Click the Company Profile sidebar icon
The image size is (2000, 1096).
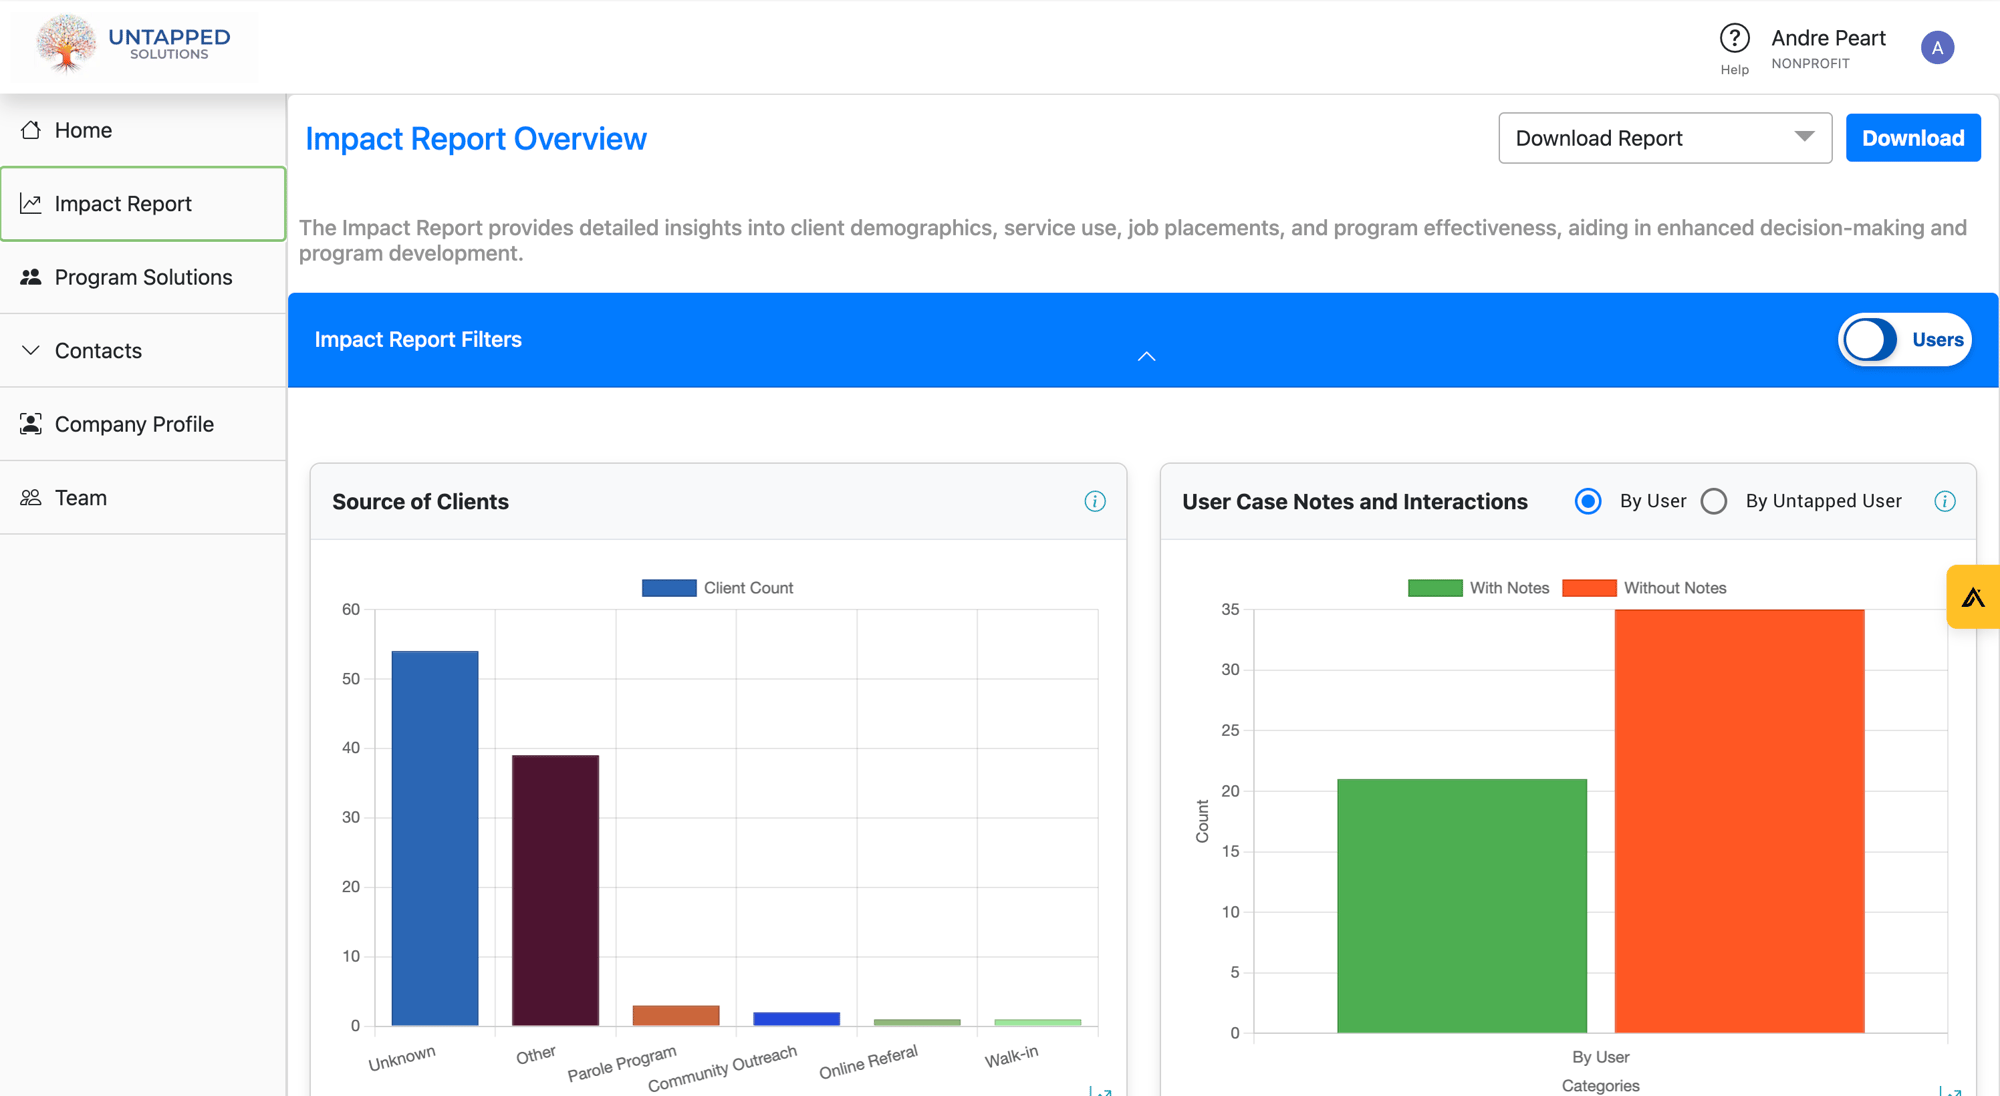pos(31,424)
